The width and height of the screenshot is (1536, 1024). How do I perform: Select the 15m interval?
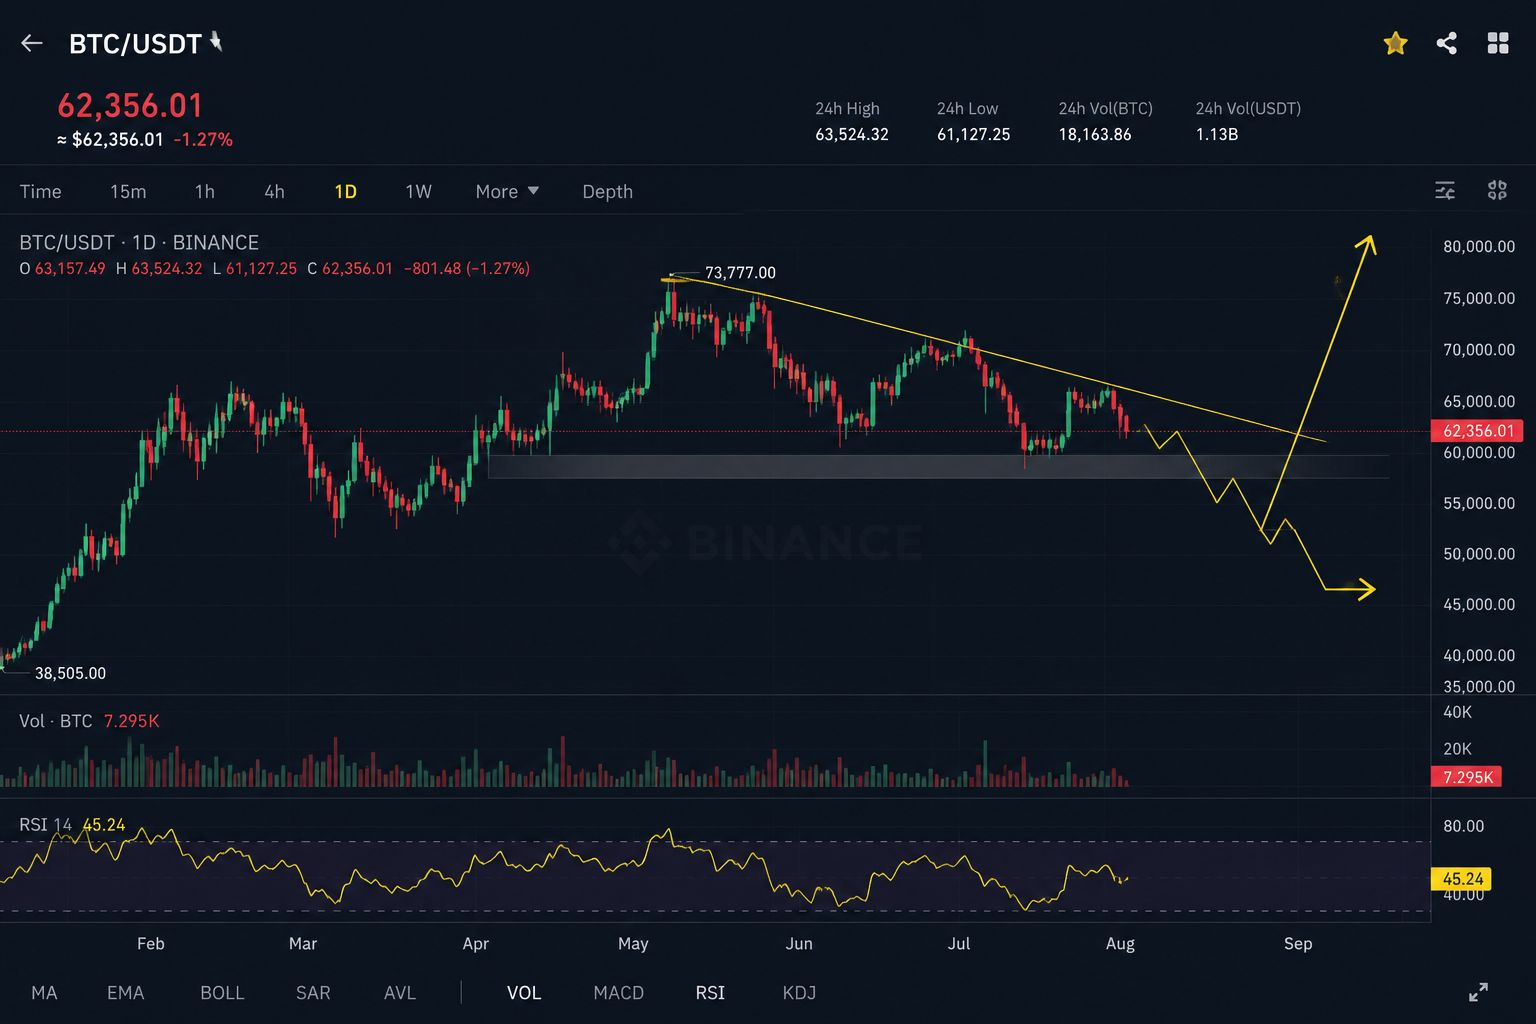pyautogui.click(x=128, y=191)
